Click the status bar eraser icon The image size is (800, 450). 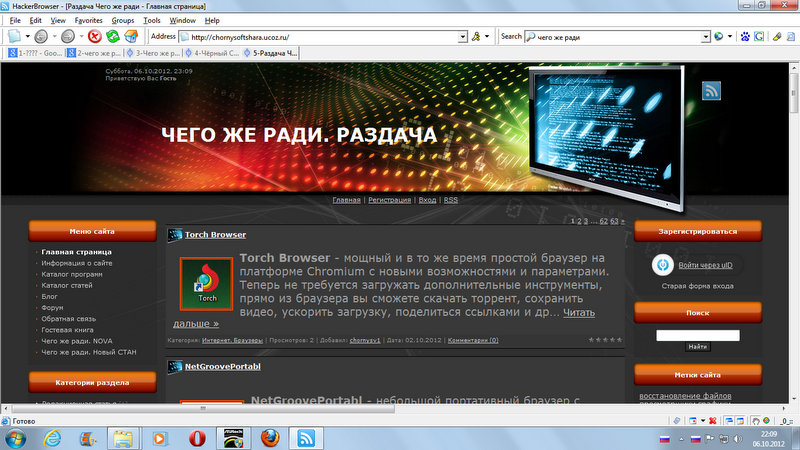pyautogui.click(x=677, y=421)
